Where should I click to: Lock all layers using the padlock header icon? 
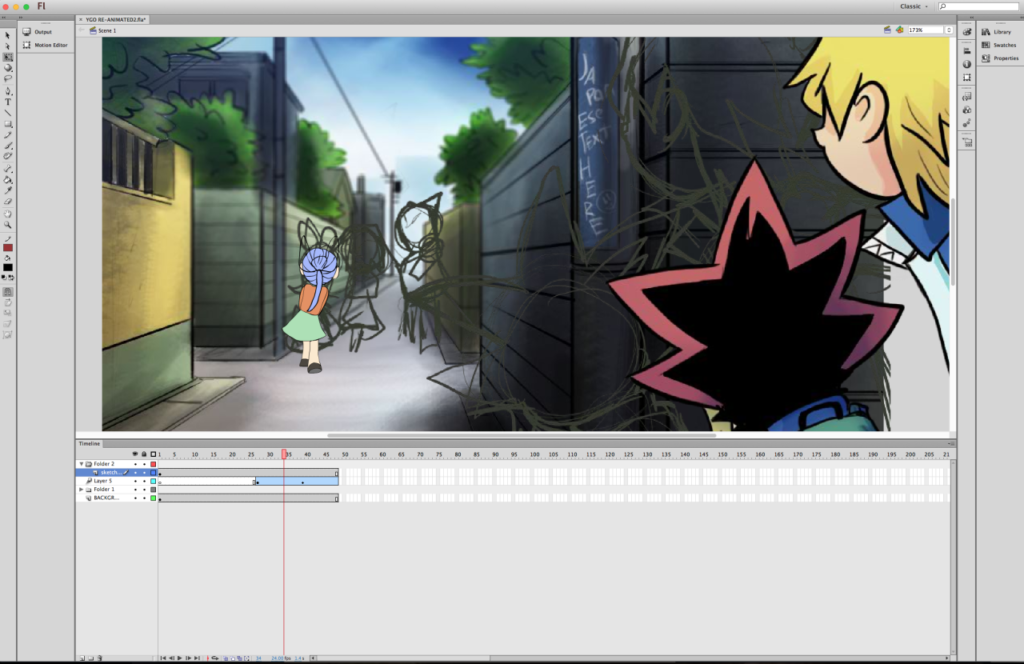[x=144, y=454]
